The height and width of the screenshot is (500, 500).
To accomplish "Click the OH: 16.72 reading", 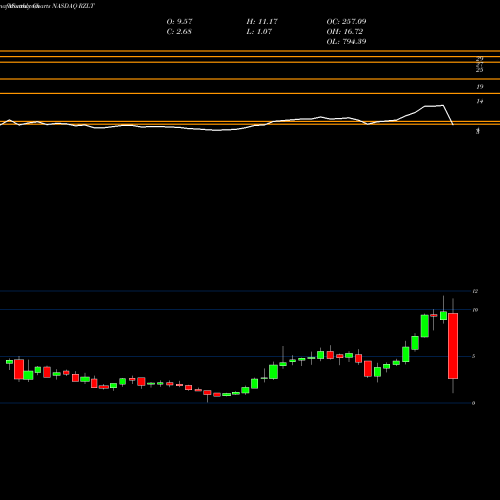I will coord(345,31).
